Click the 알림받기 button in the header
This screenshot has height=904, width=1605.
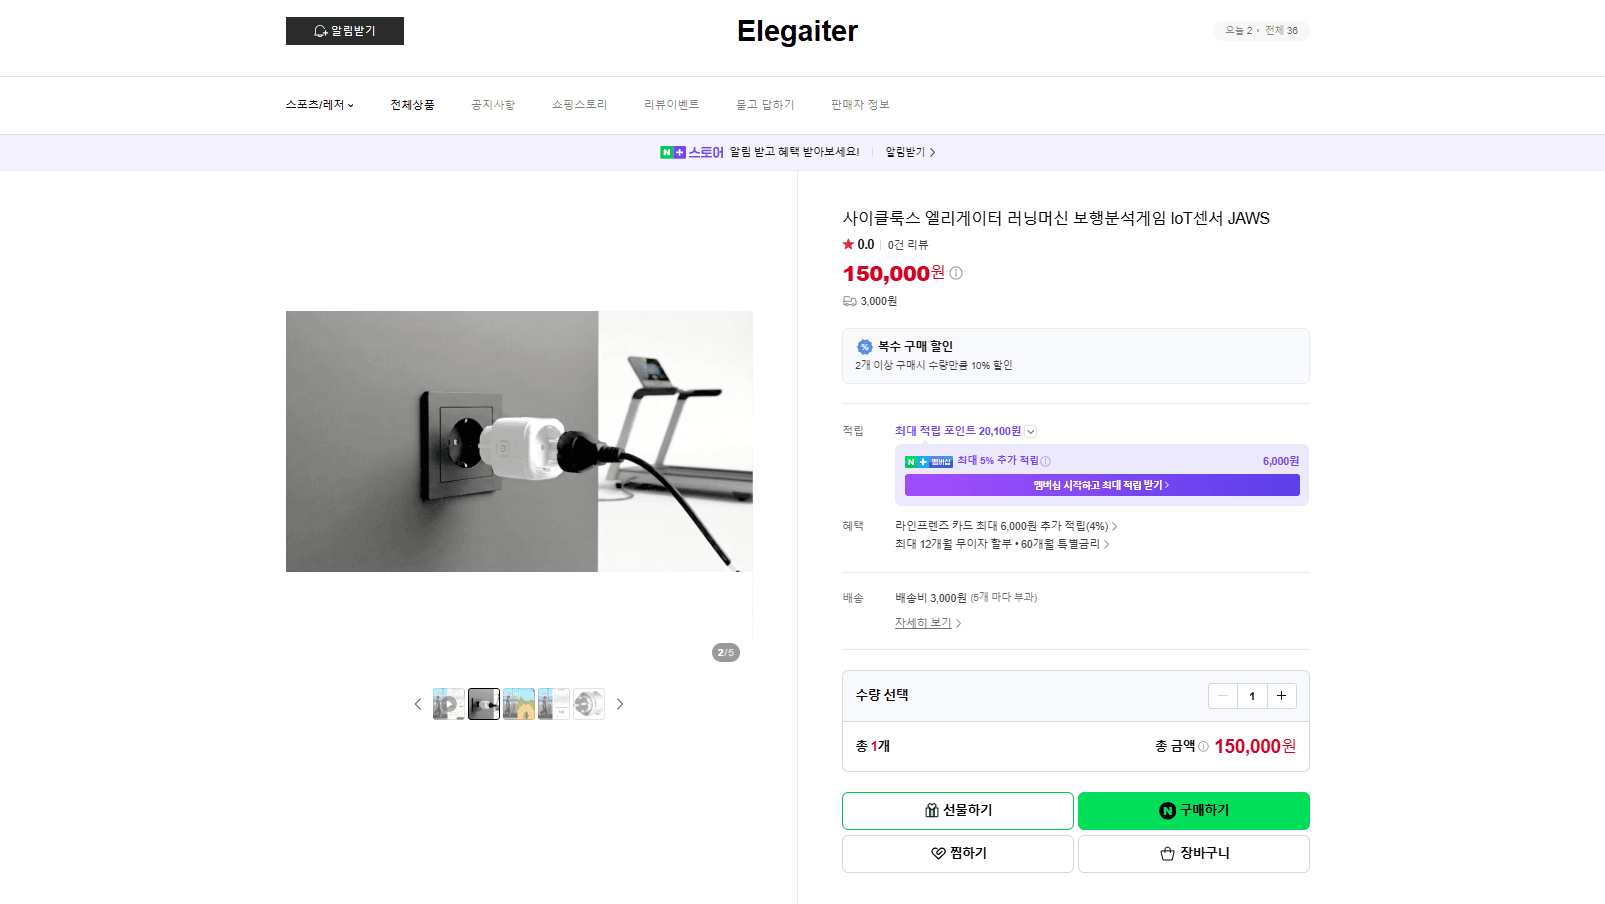pyautogui.click(x=345, y=31)
